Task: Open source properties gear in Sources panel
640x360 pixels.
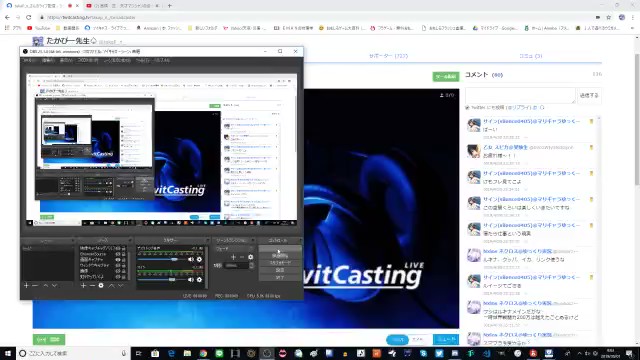Action: pyautogui.click(x=101, y=286)
